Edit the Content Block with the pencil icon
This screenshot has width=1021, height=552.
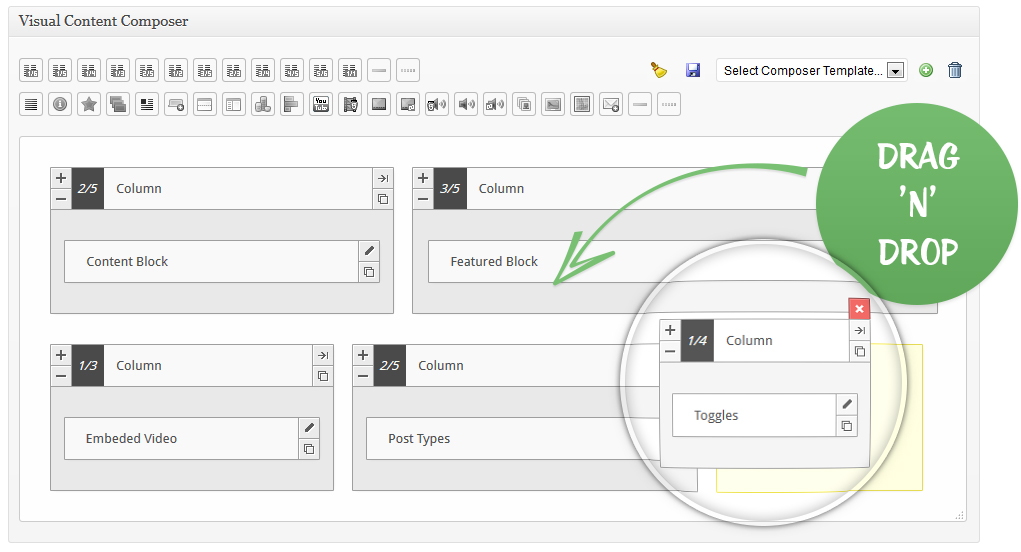(369, 251)
